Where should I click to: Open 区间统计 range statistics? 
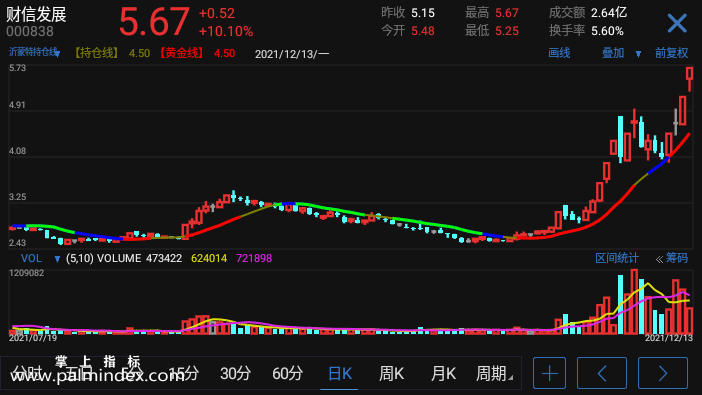616,258
